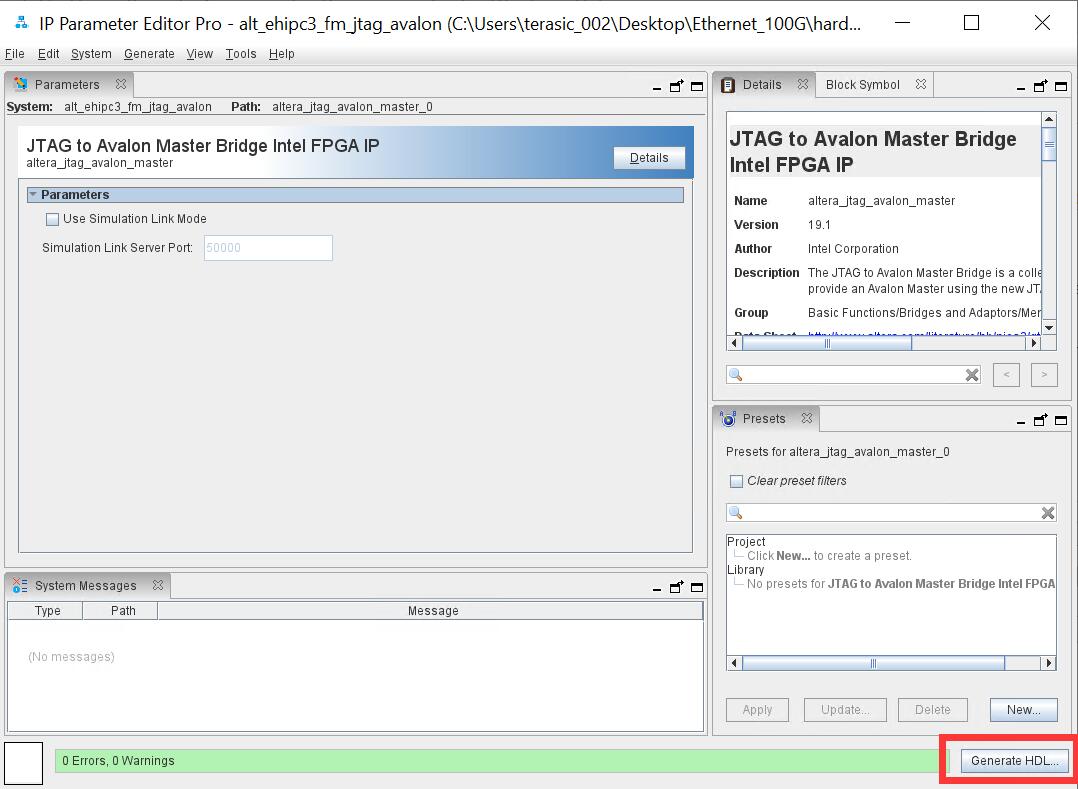Screen dimensions: 1078x789
Task: Click the Generate HDL... button
Action: [1014, 760]
